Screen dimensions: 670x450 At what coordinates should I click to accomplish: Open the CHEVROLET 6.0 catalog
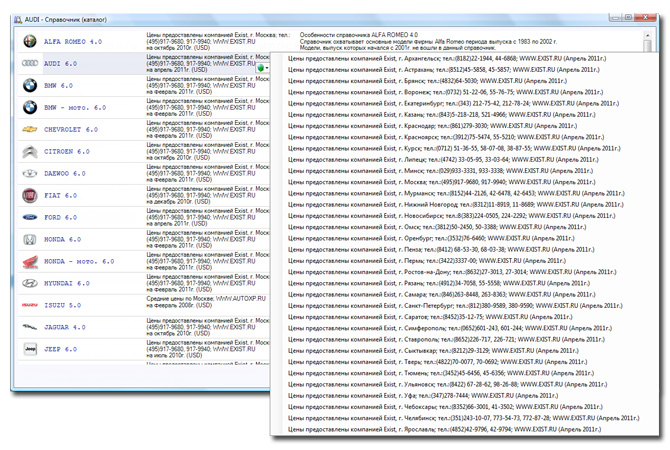[71, 129]
